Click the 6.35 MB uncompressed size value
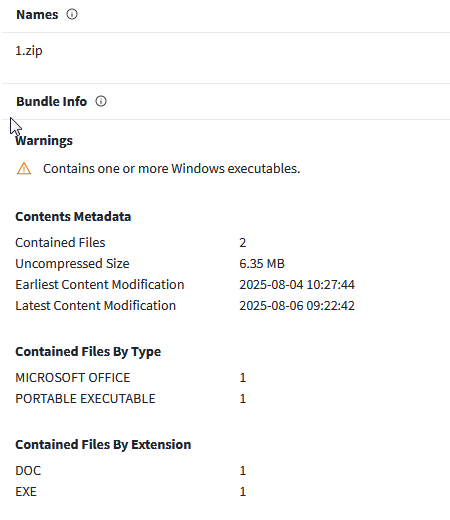This screenshot has width=450, height=520. [x=262, y=264]
